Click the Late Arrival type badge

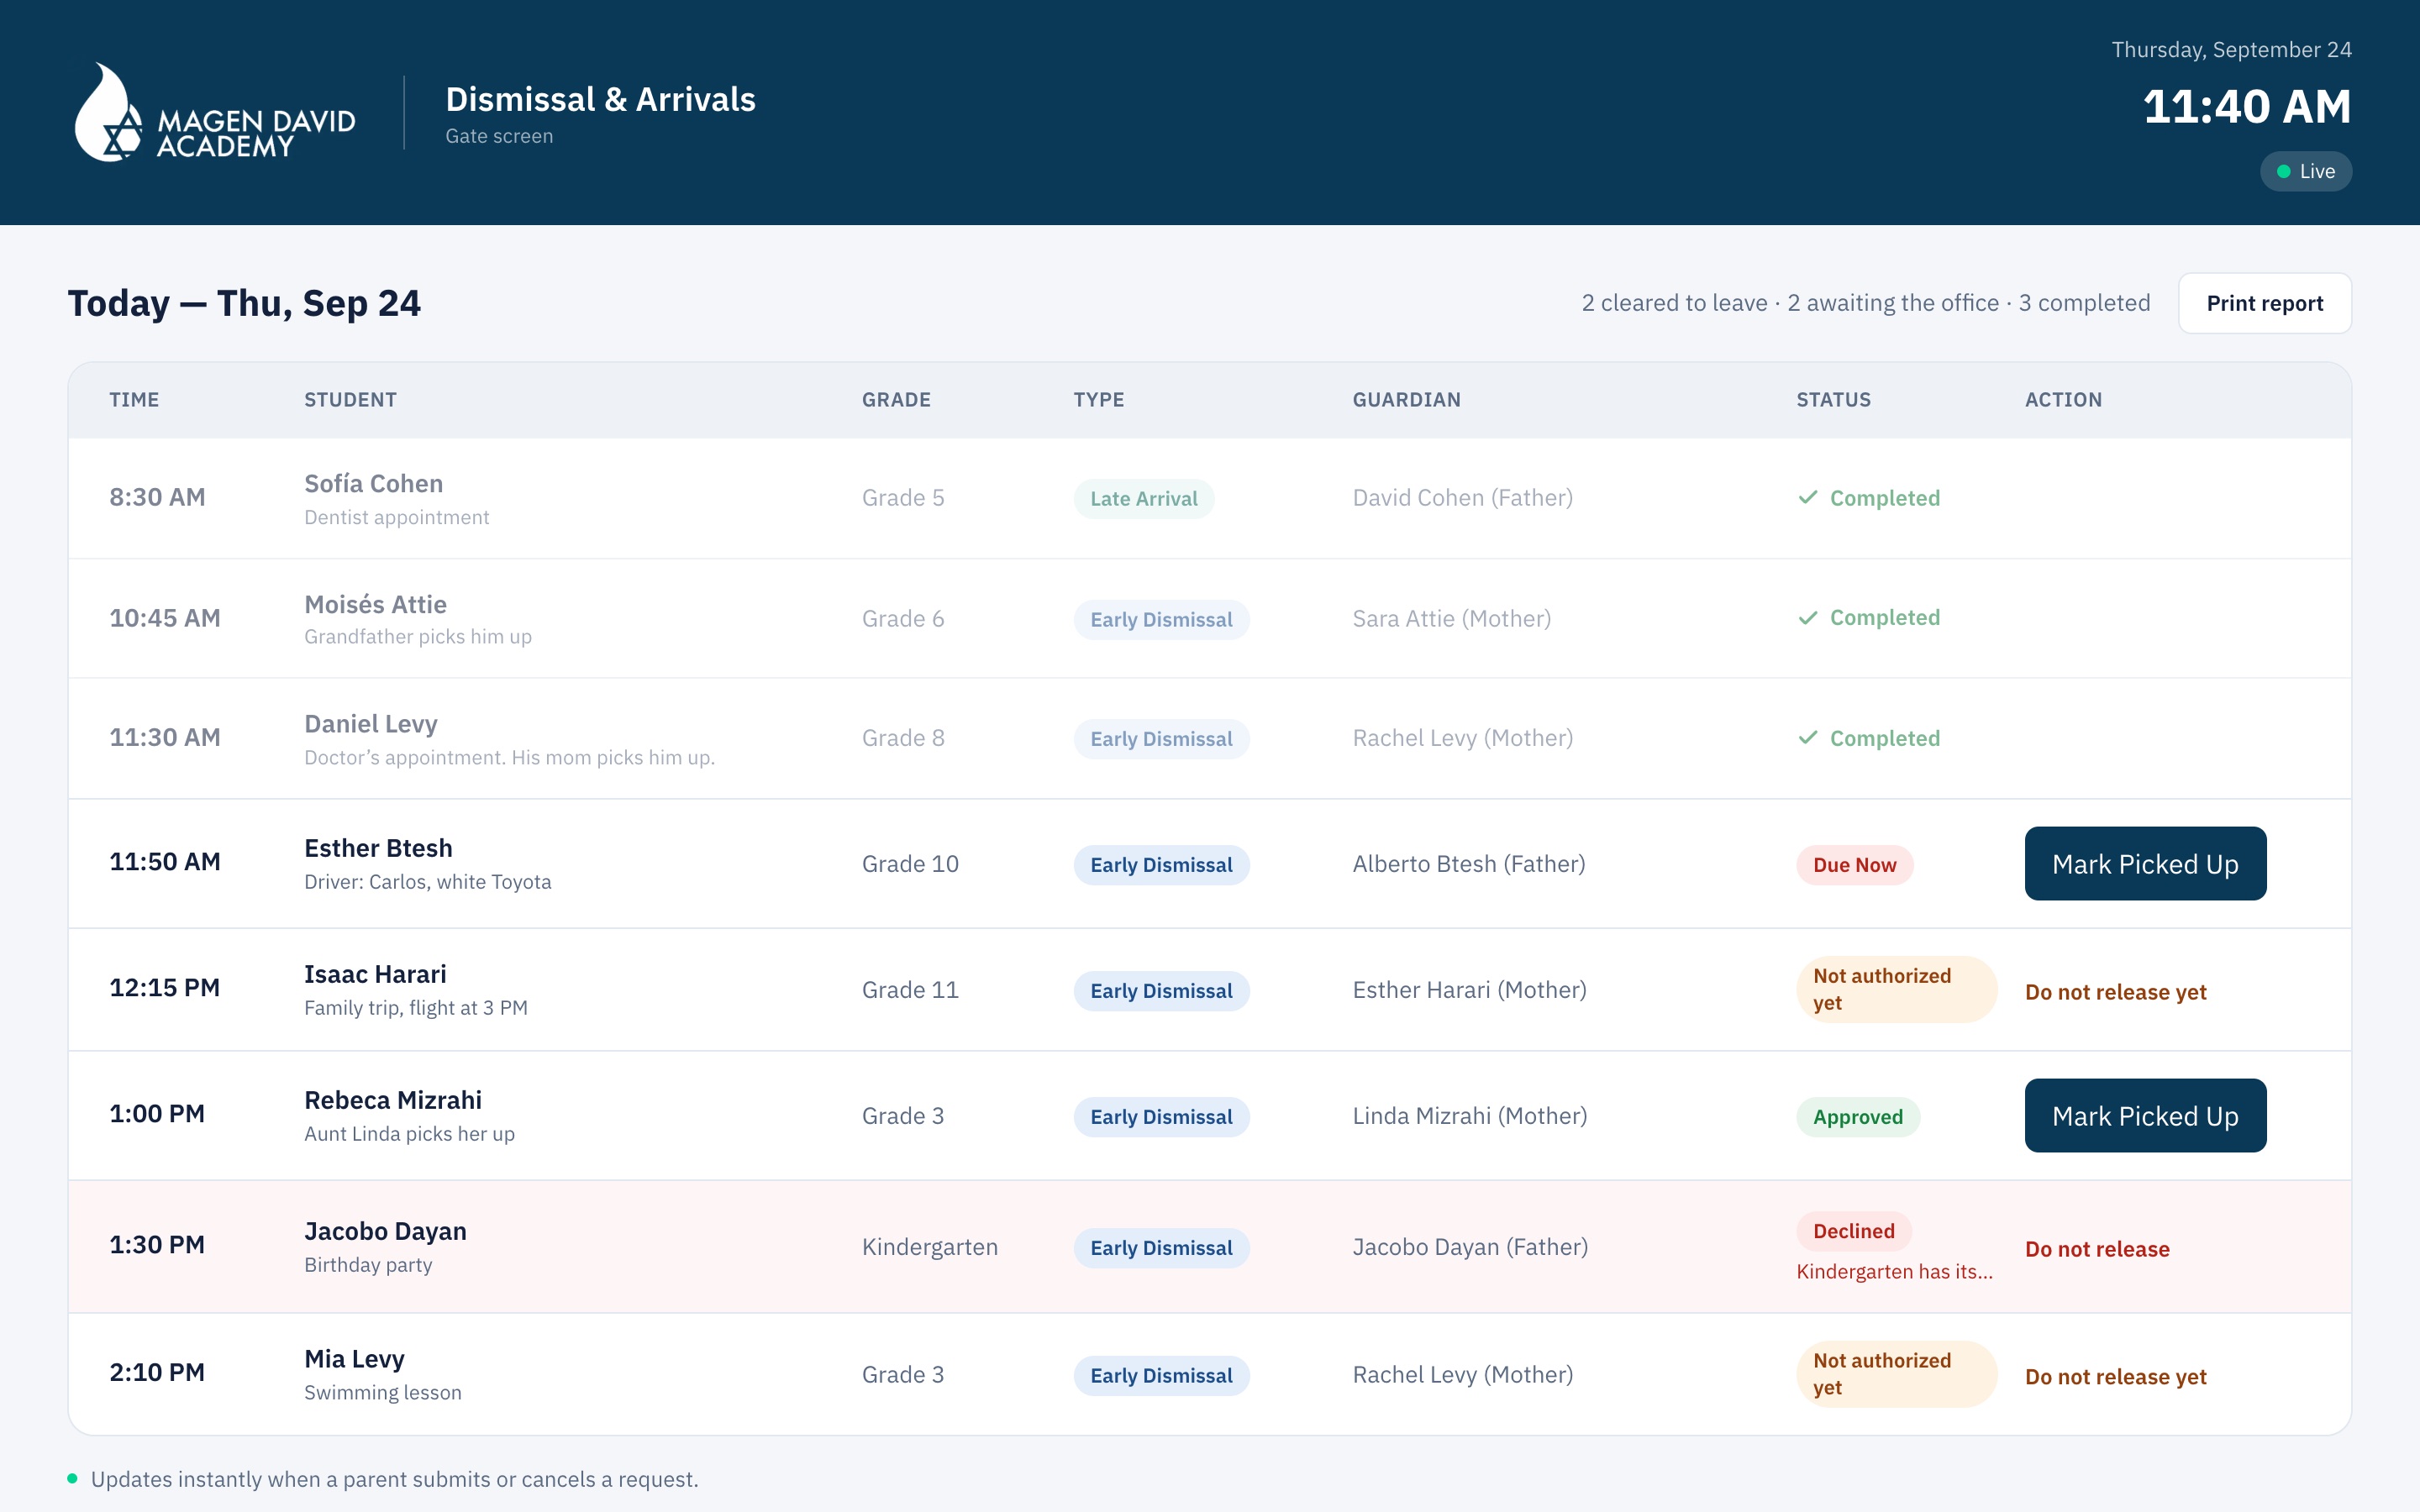coord(1143,499)
